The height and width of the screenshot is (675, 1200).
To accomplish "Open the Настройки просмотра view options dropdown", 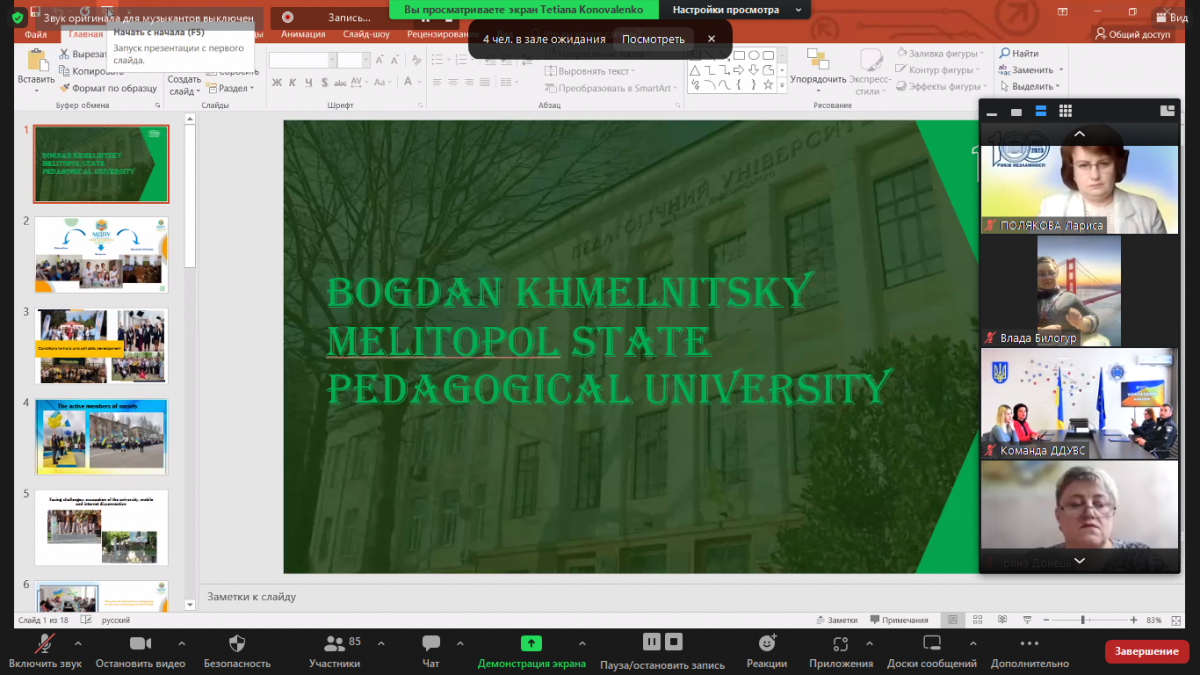I will [x=738, y=9].
